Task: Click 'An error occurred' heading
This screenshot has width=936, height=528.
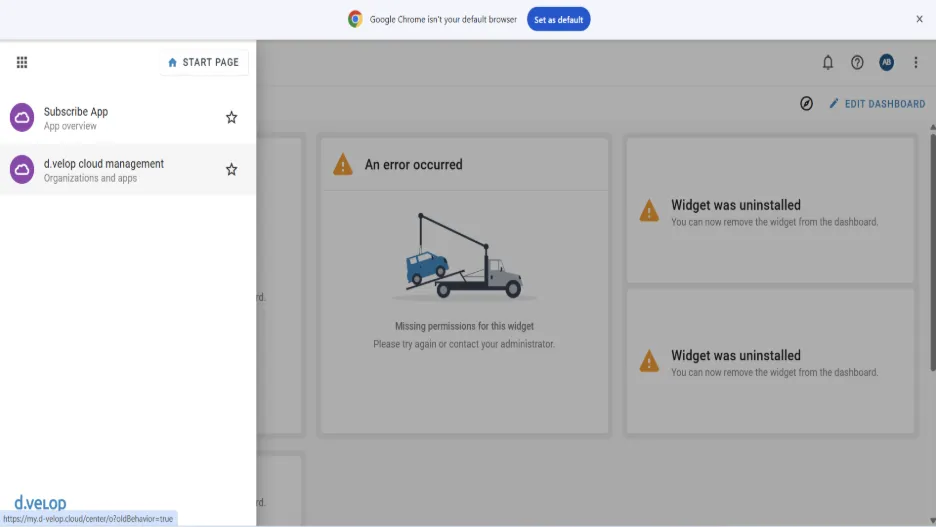Action: tap(413, 165)
